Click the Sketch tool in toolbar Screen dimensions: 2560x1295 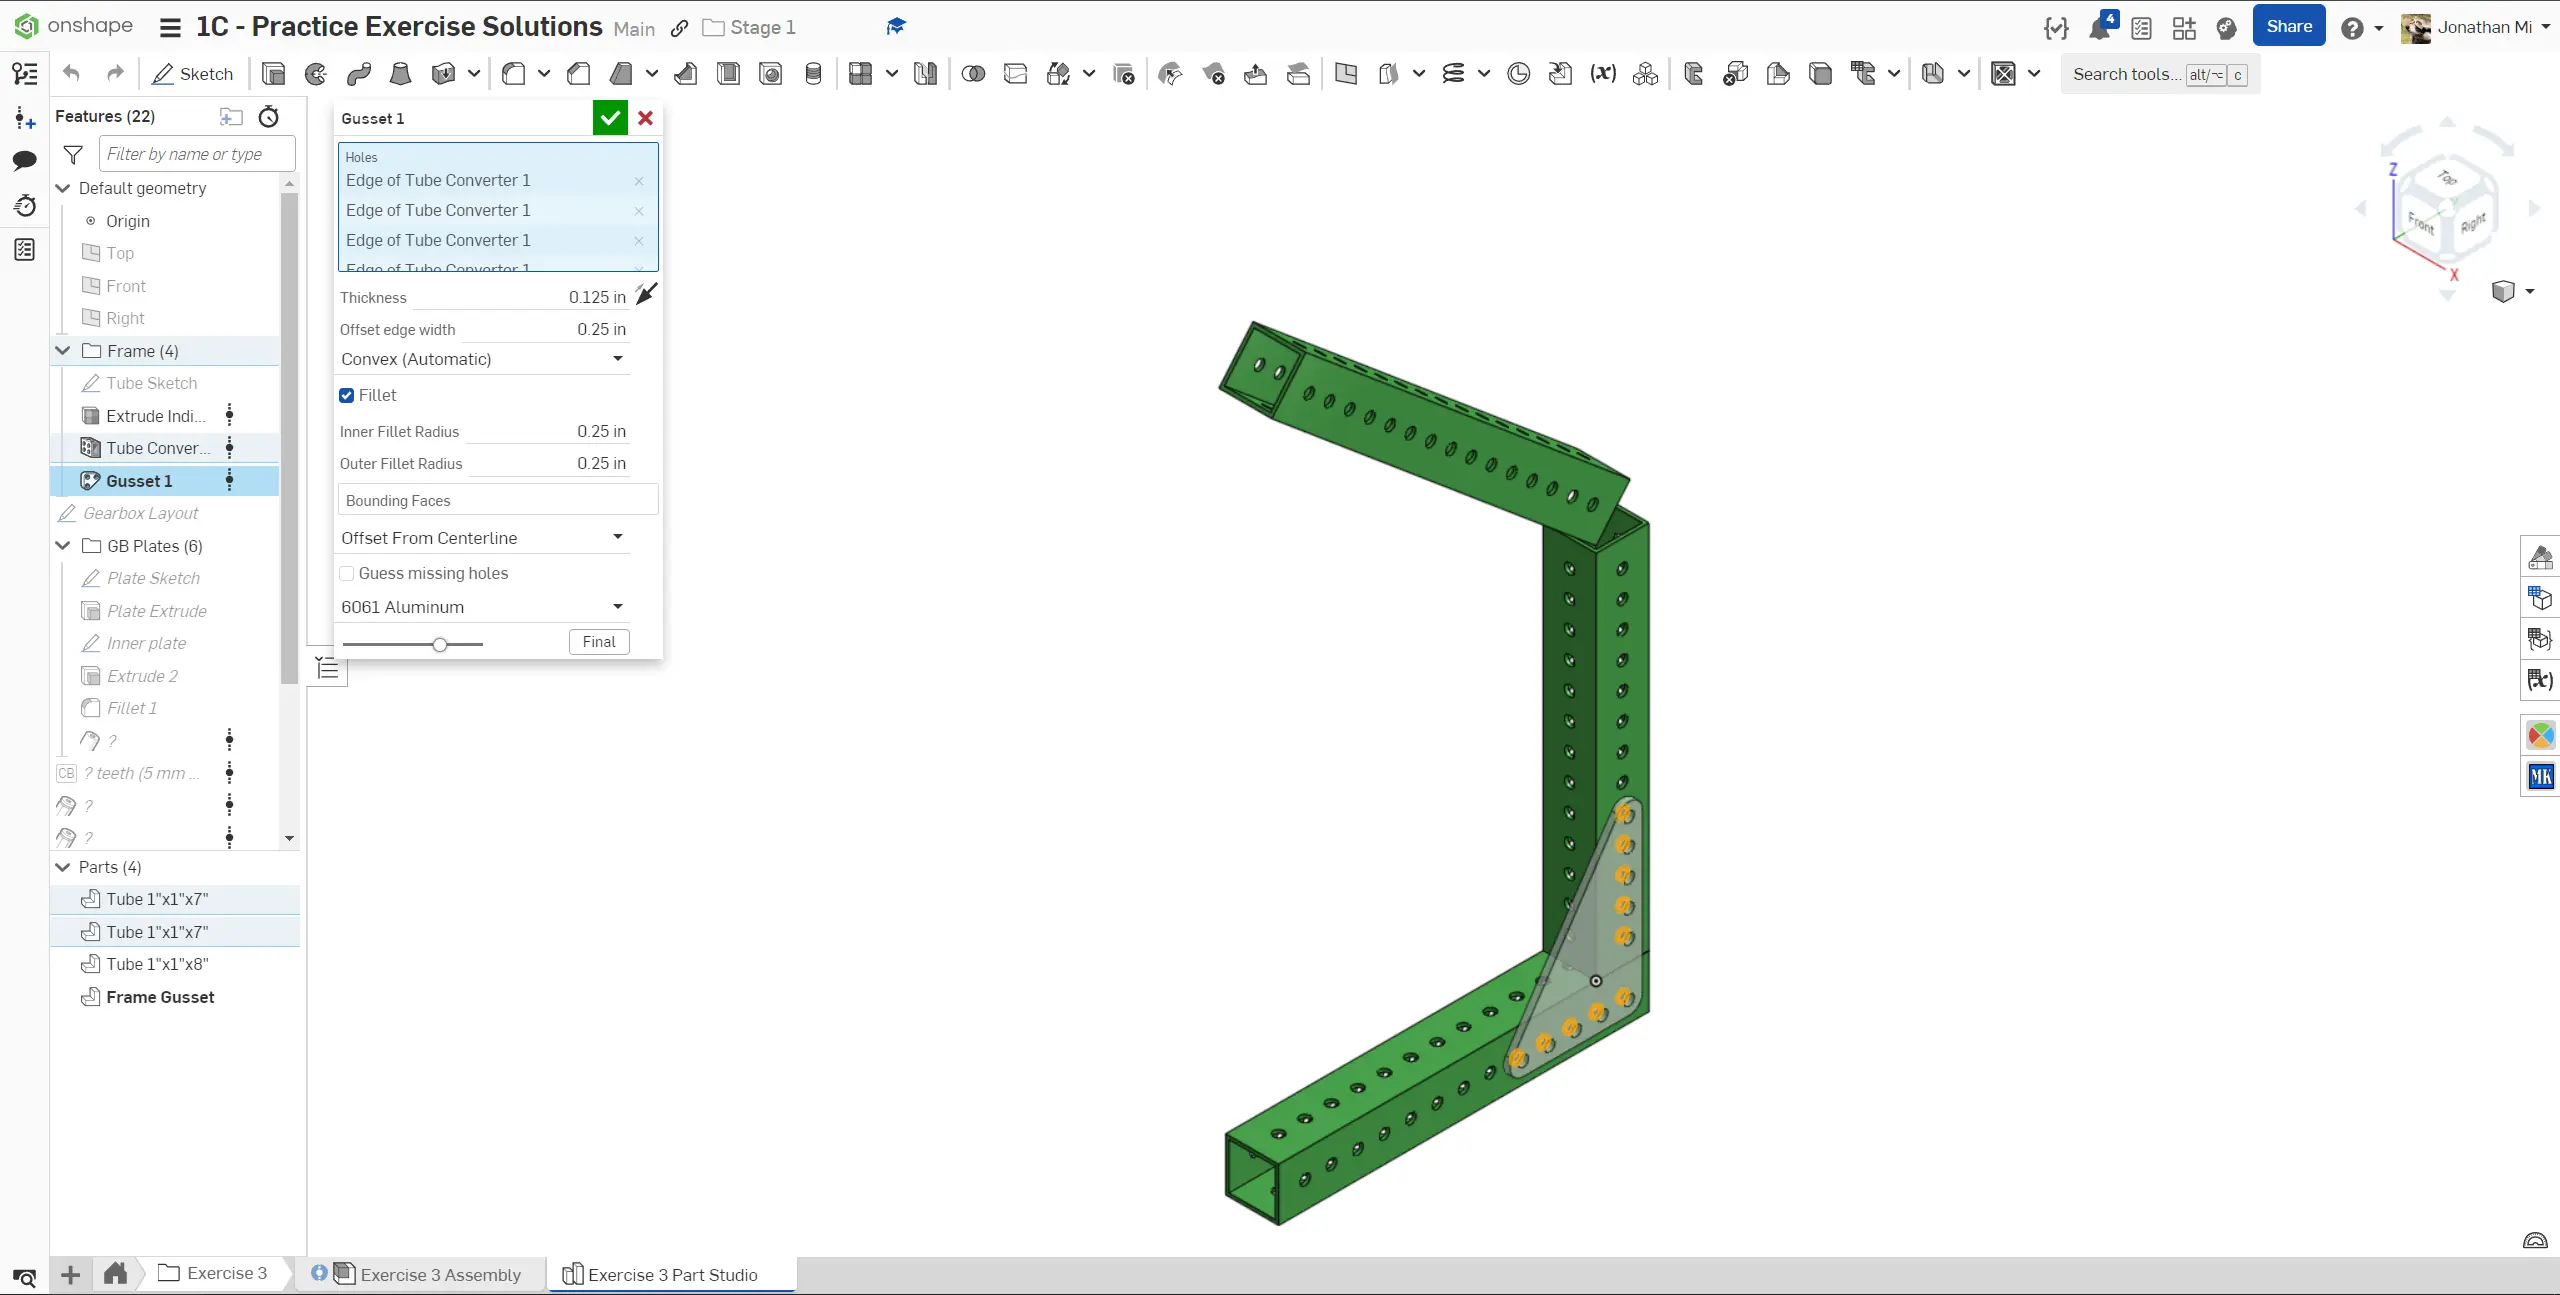pos(192,74)
